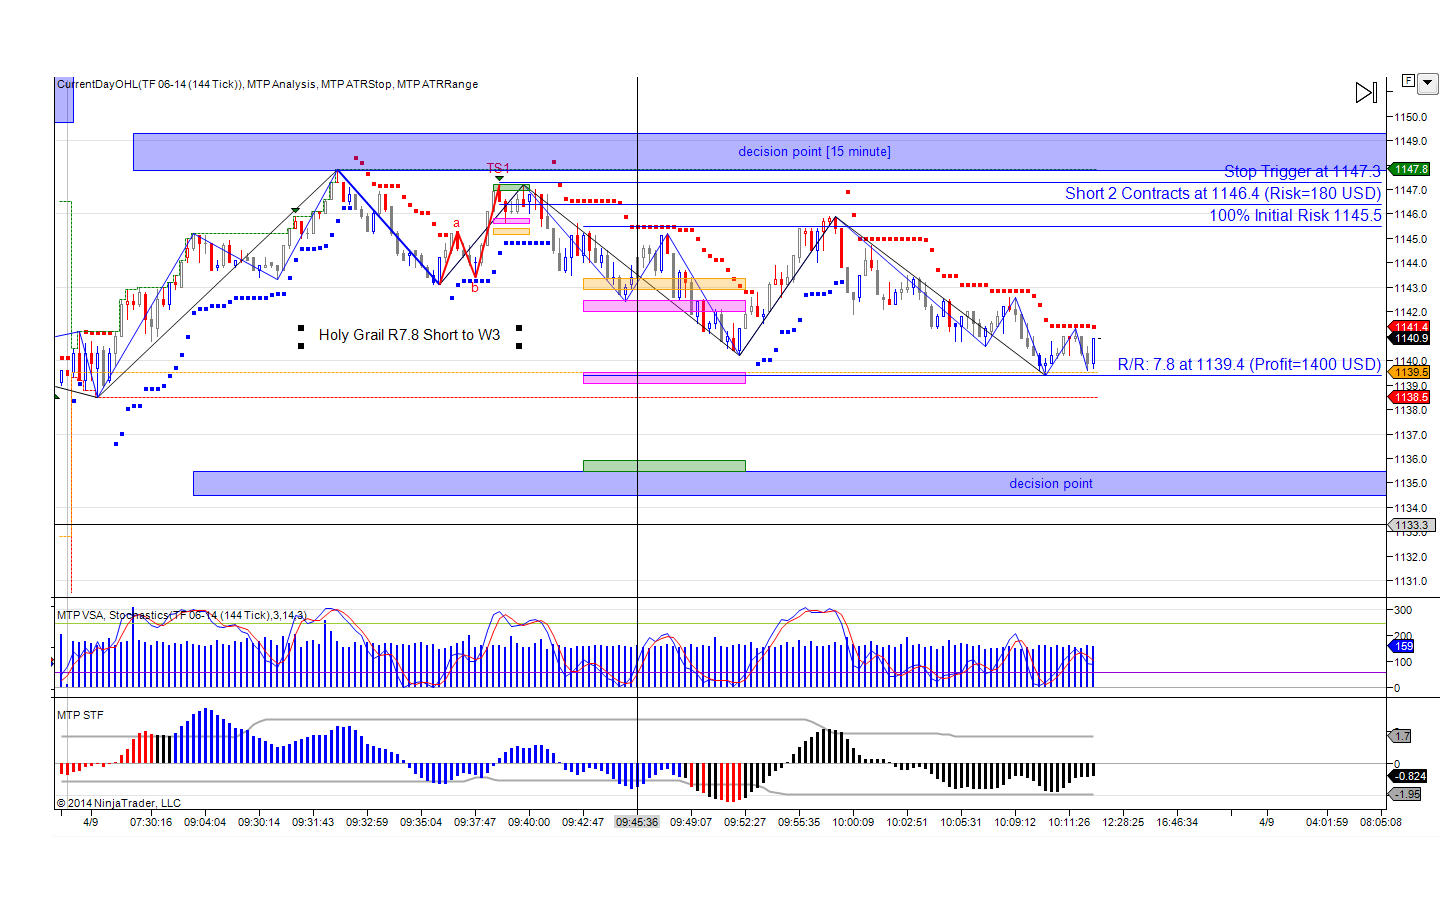The width and height of the screenshot is (1440, 900).
Task: Click the lower 'decision point' zone label
Action: pos(1051,484)
